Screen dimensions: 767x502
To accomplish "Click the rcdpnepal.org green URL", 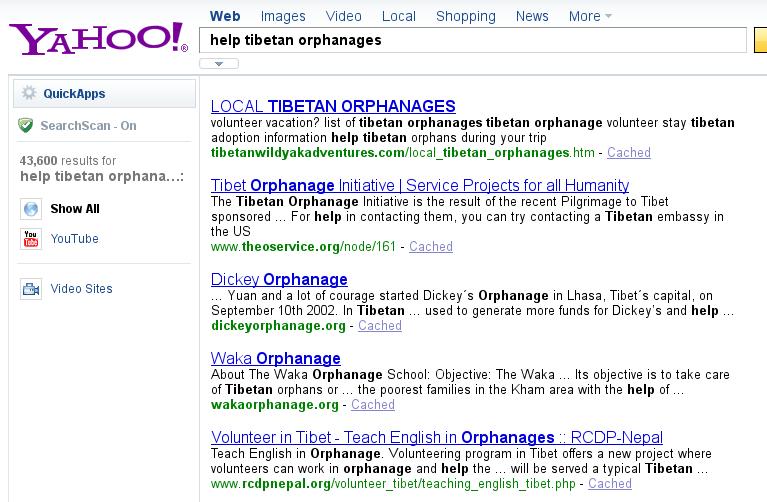I will click(393, 483).
